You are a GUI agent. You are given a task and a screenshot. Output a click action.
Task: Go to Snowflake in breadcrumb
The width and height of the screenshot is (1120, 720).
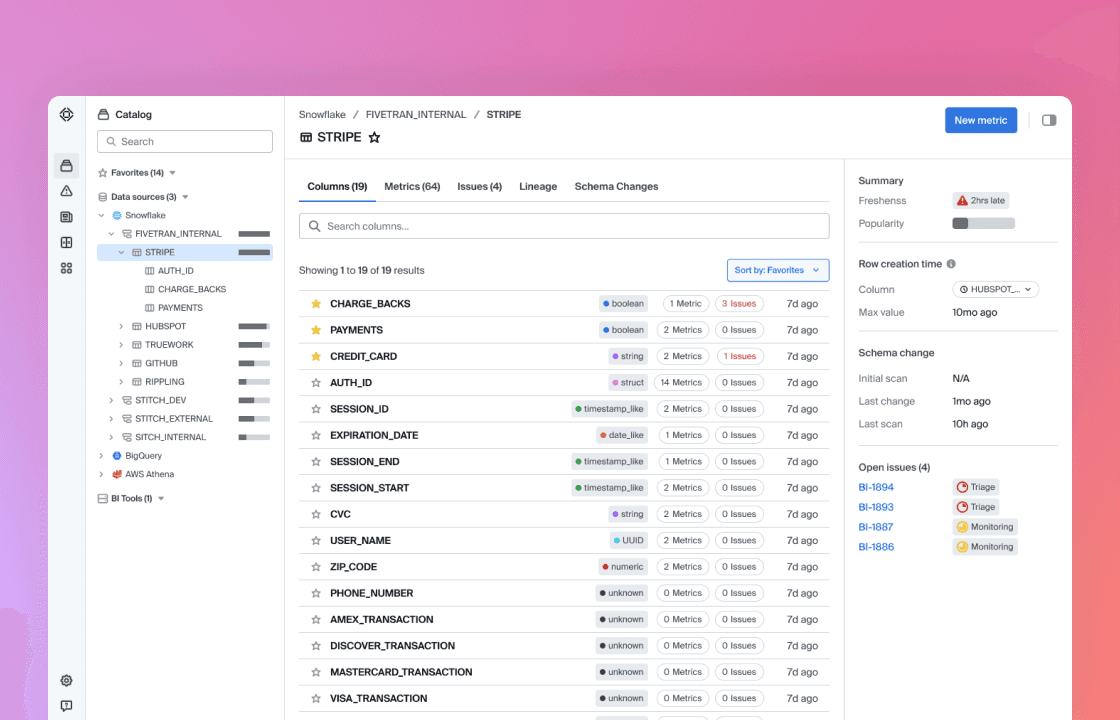[x=322, y=114]
